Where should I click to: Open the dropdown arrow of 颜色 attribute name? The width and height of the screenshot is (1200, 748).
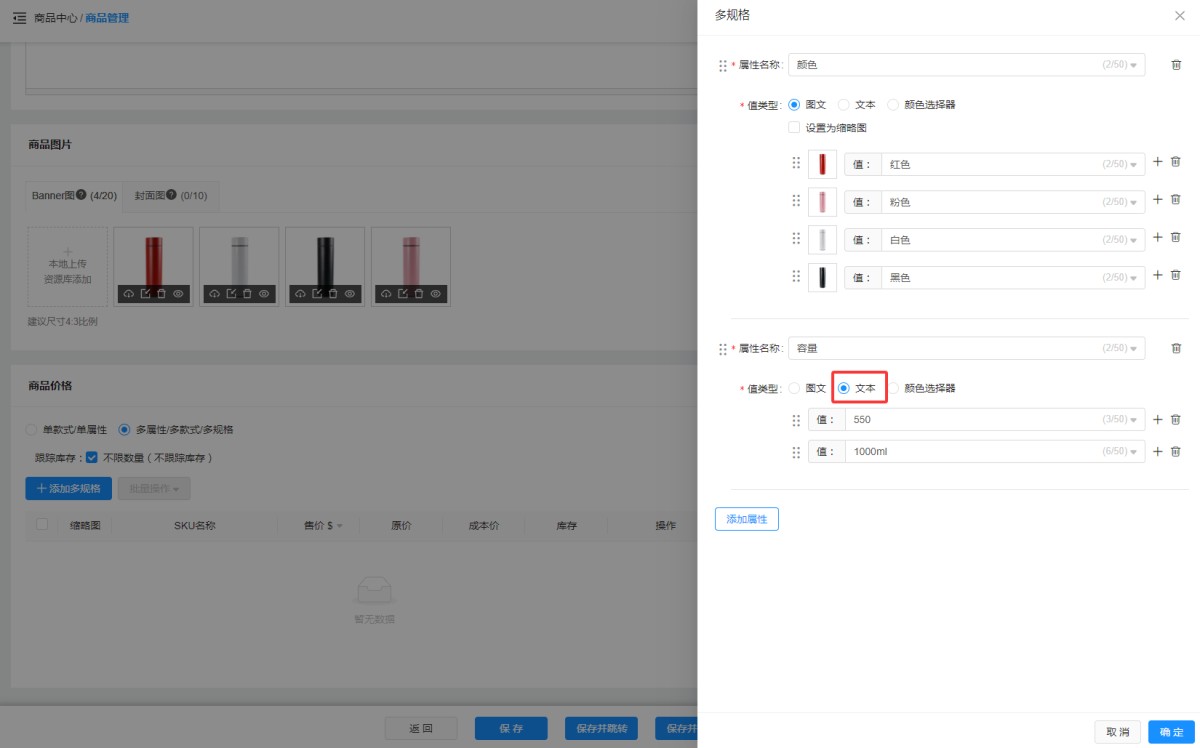click(x=1134, y=65)
